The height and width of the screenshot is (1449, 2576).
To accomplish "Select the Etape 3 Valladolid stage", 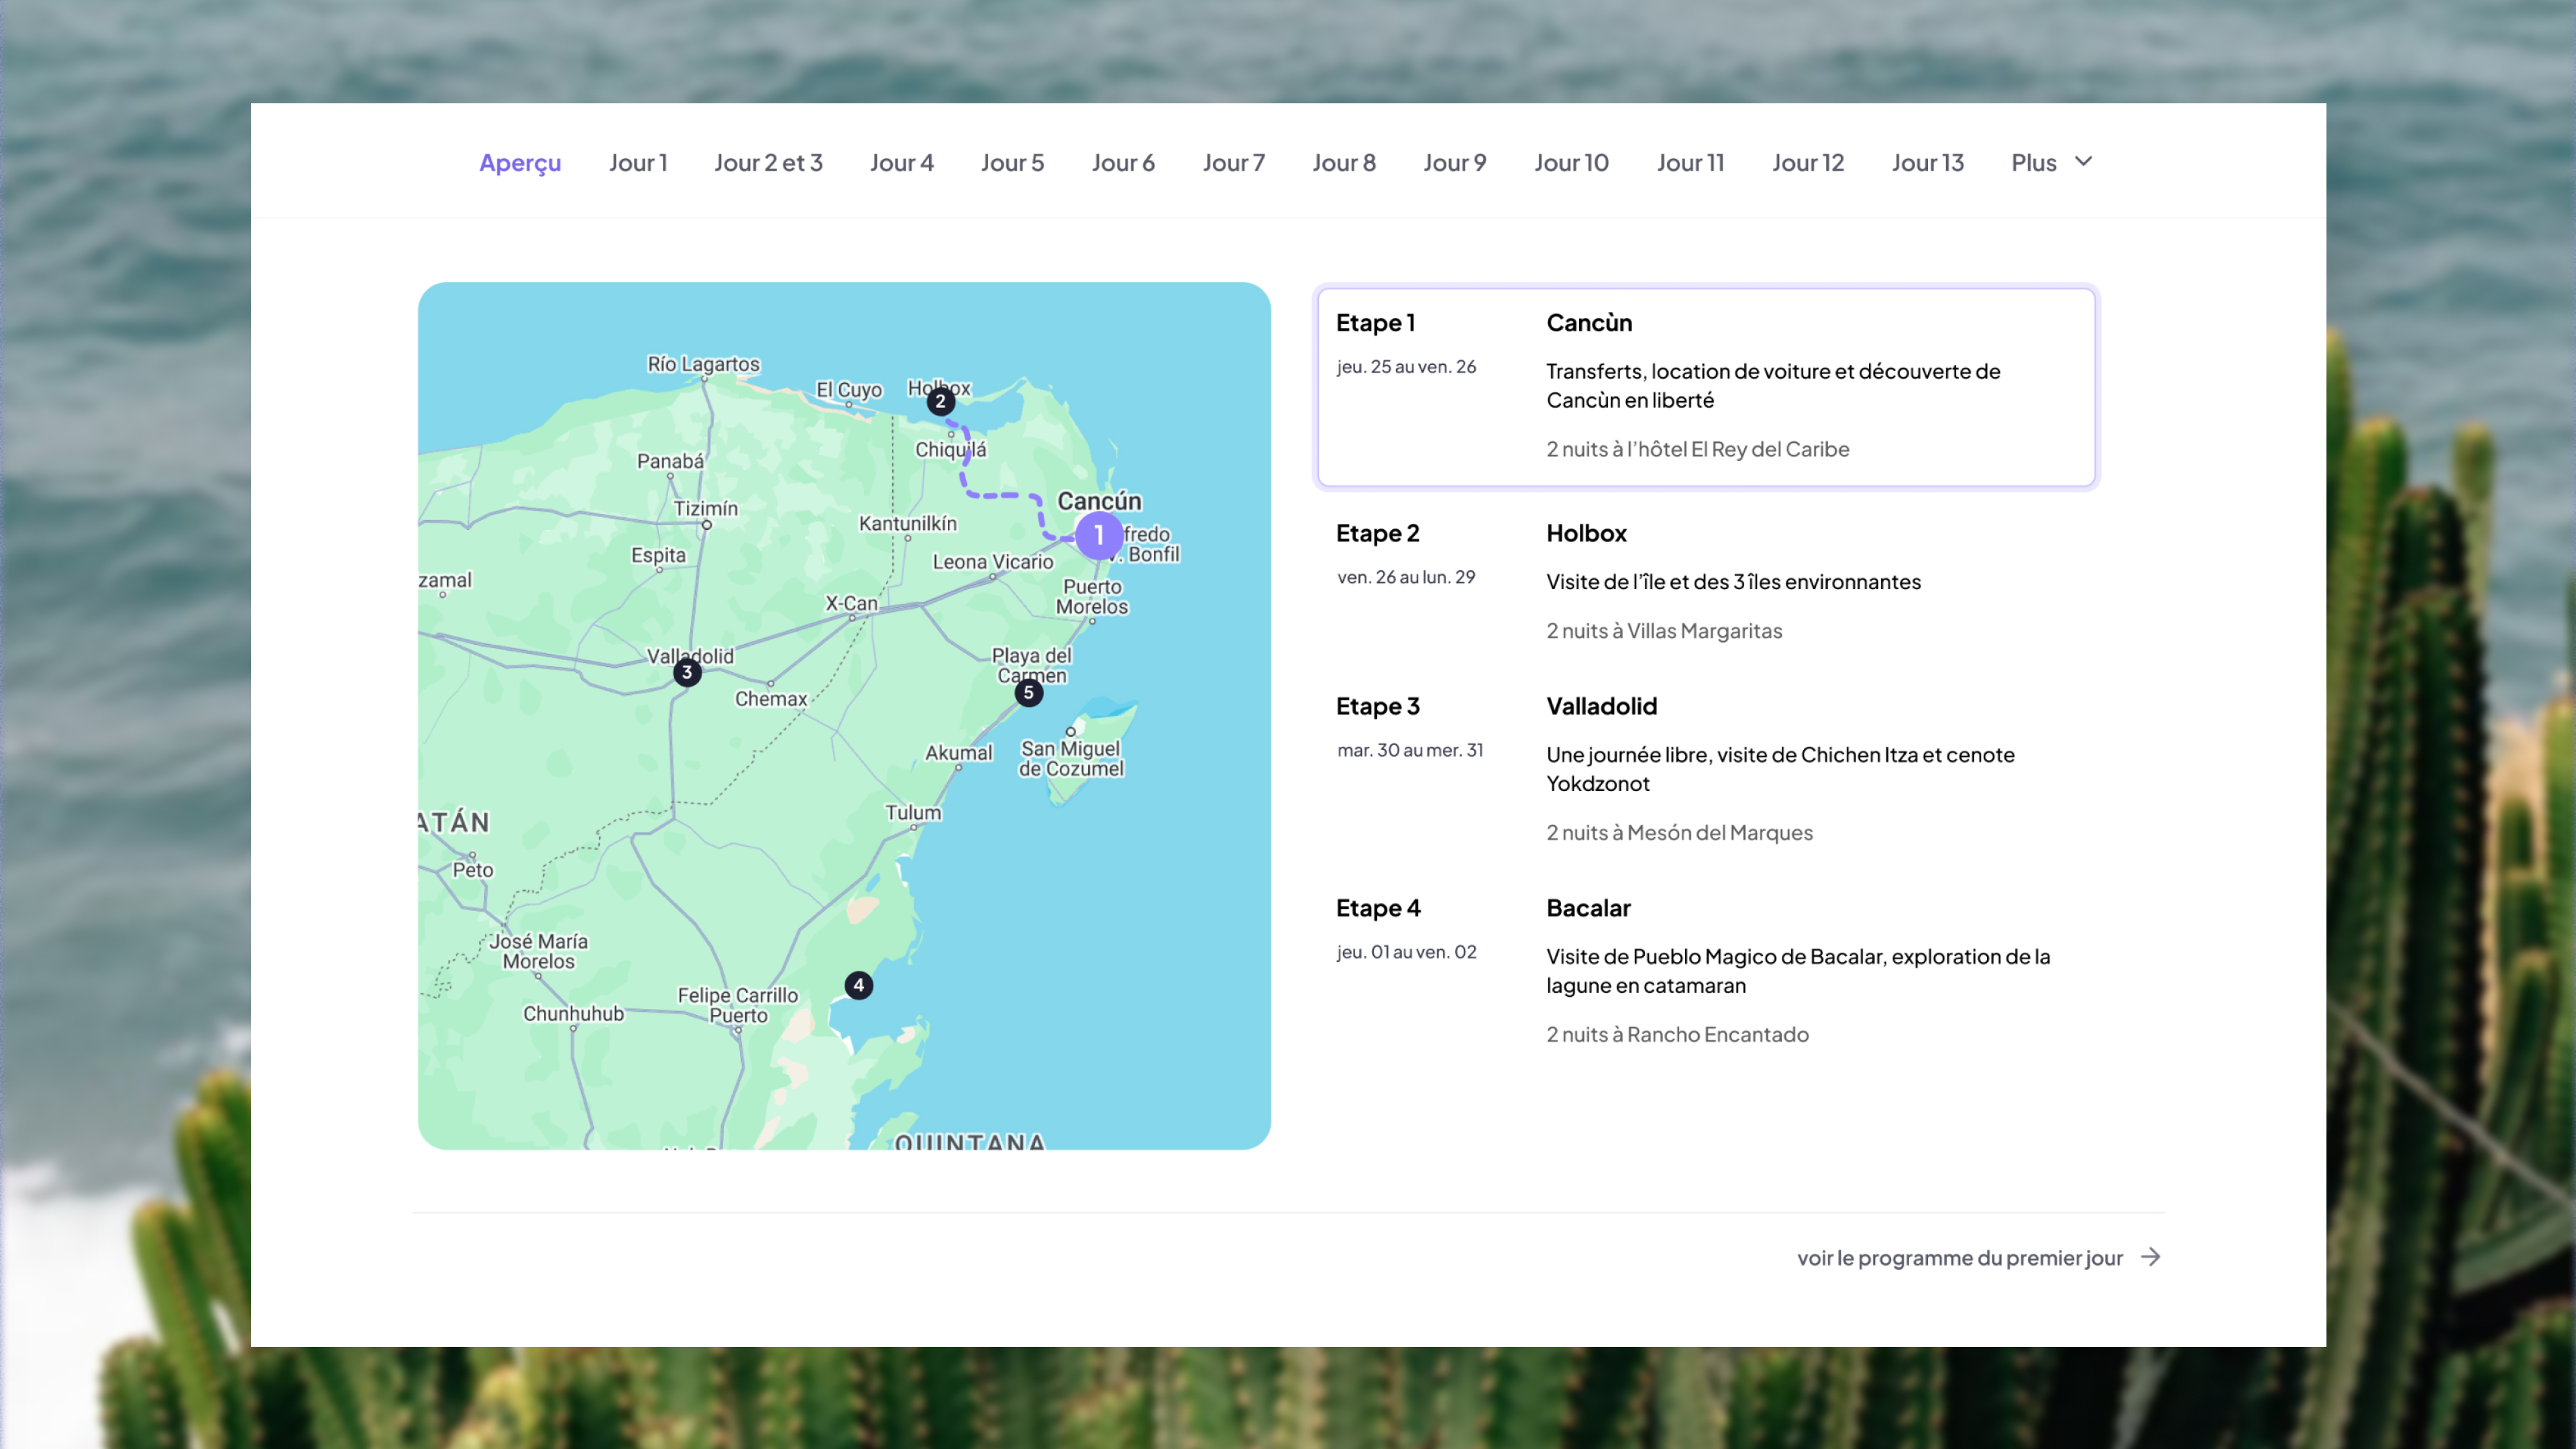I will pos(1706,769).
